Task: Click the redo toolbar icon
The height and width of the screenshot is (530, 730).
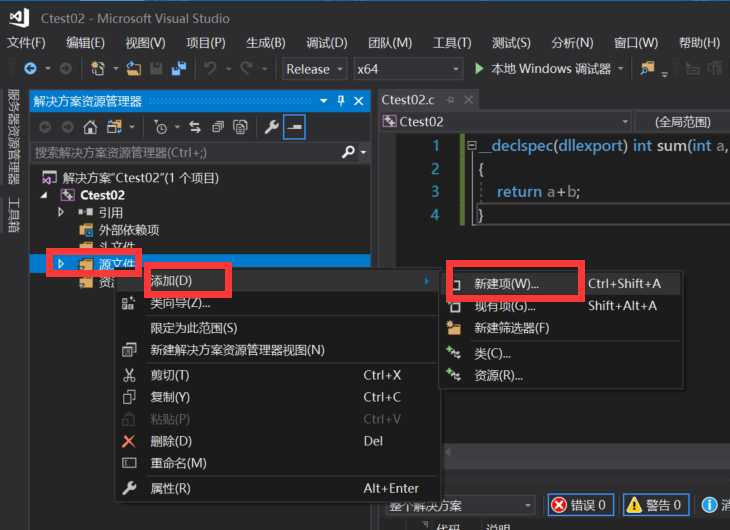Action: tap(247, 69)
